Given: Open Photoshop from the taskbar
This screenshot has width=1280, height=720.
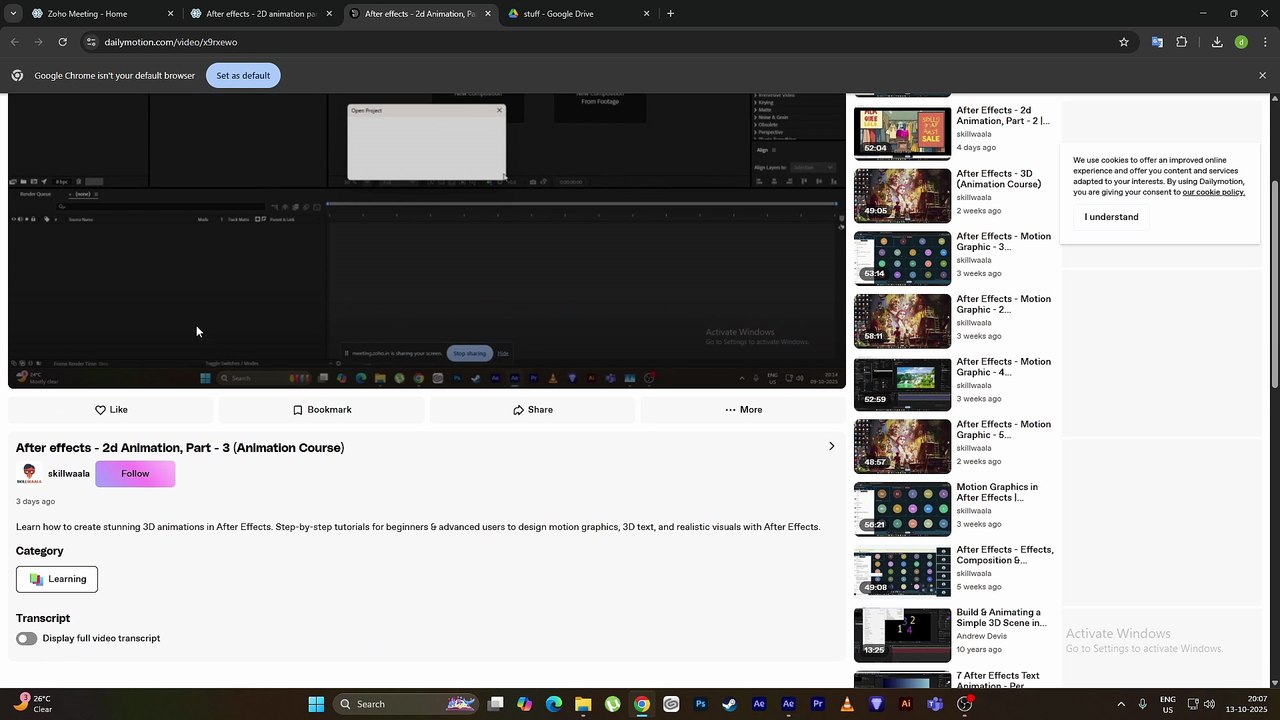Looking at the screenshot, I should tap(700, 704).
